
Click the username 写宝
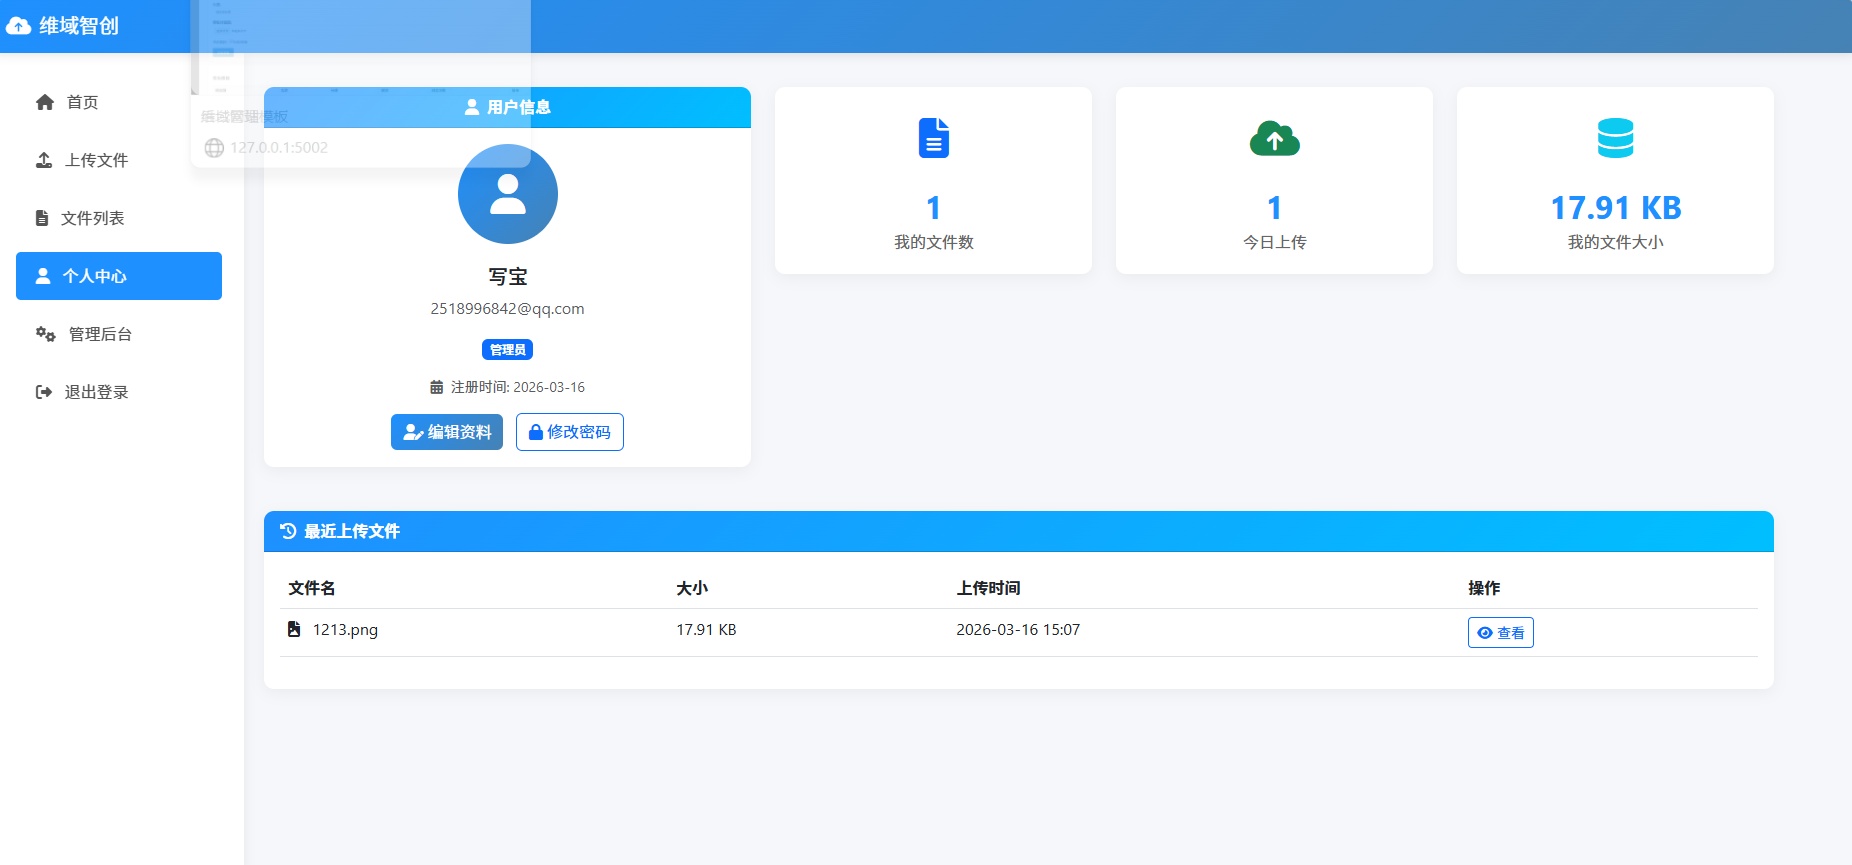[508, 277]
